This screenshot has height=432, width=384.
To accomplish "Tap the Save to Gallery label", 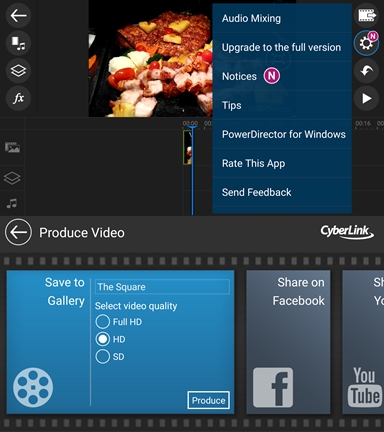I will point(65,292).
